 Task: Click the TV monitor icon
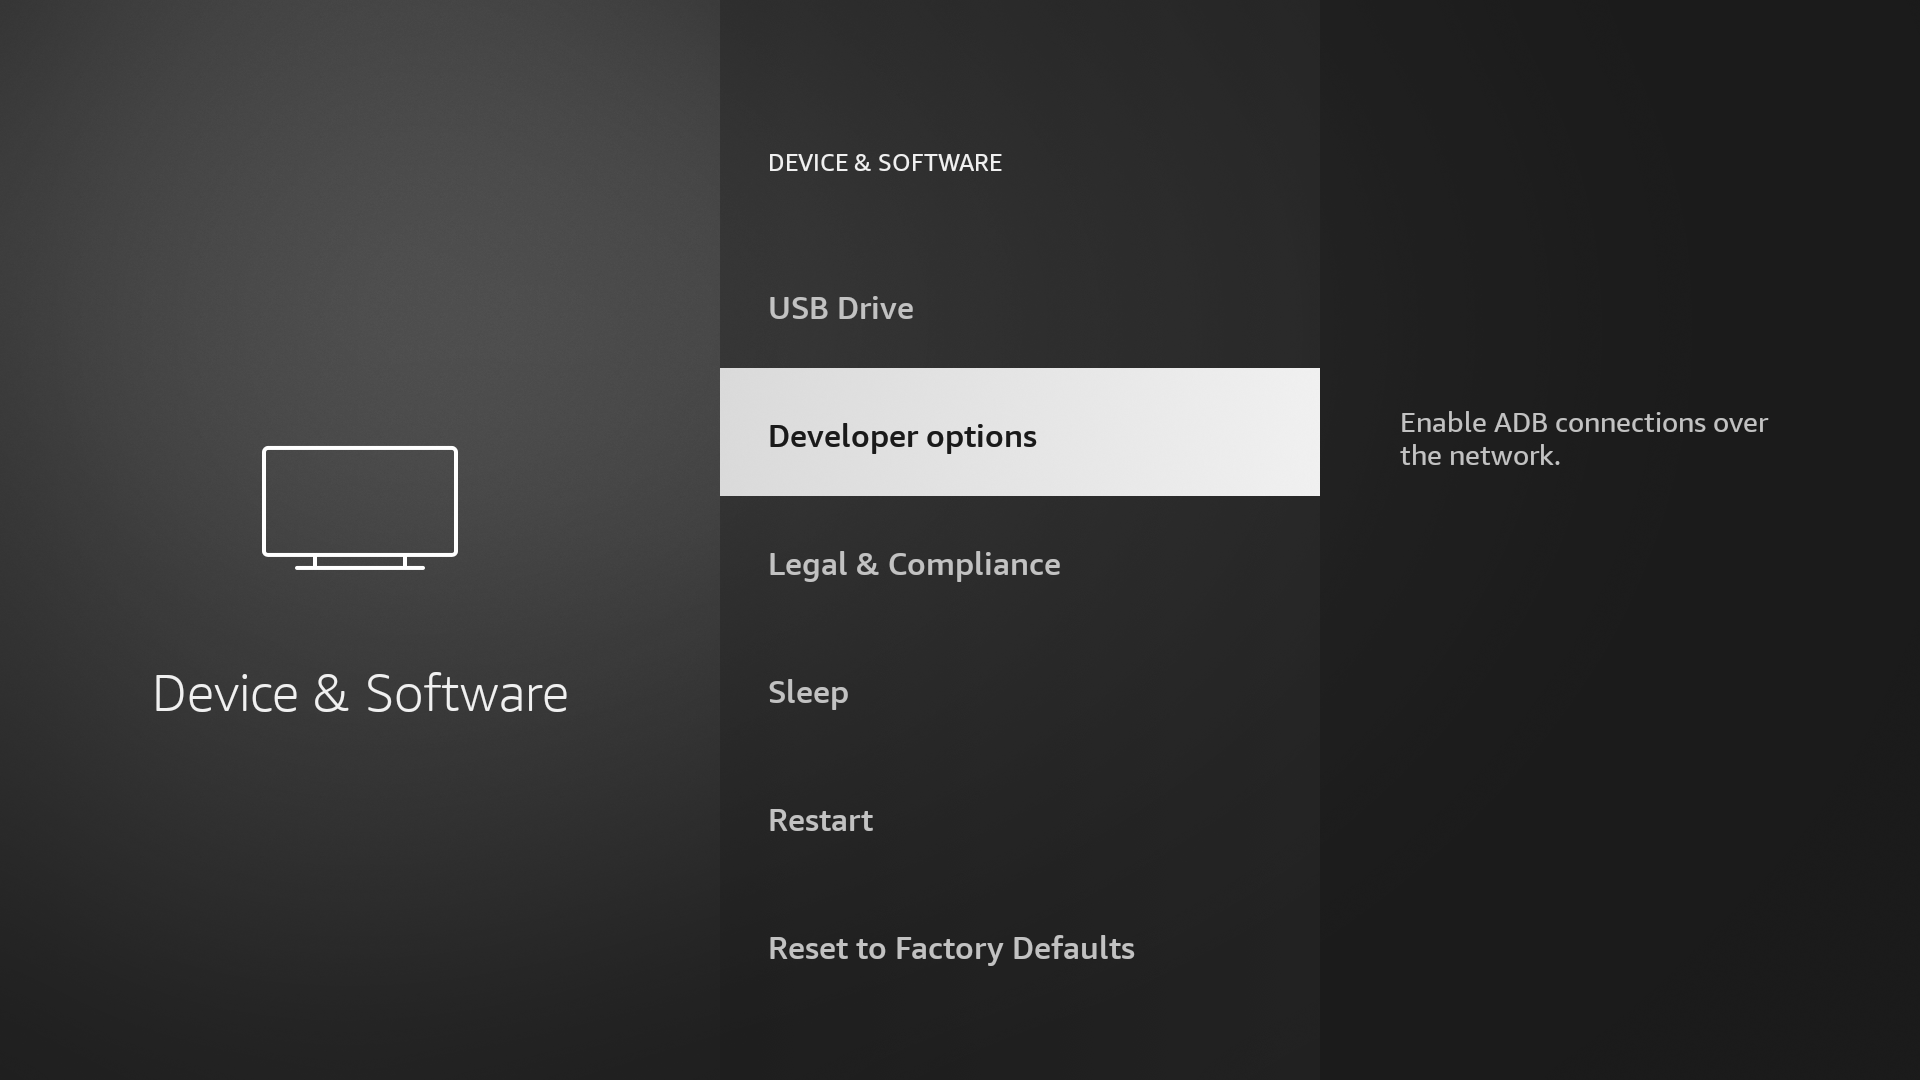(360, 508)
